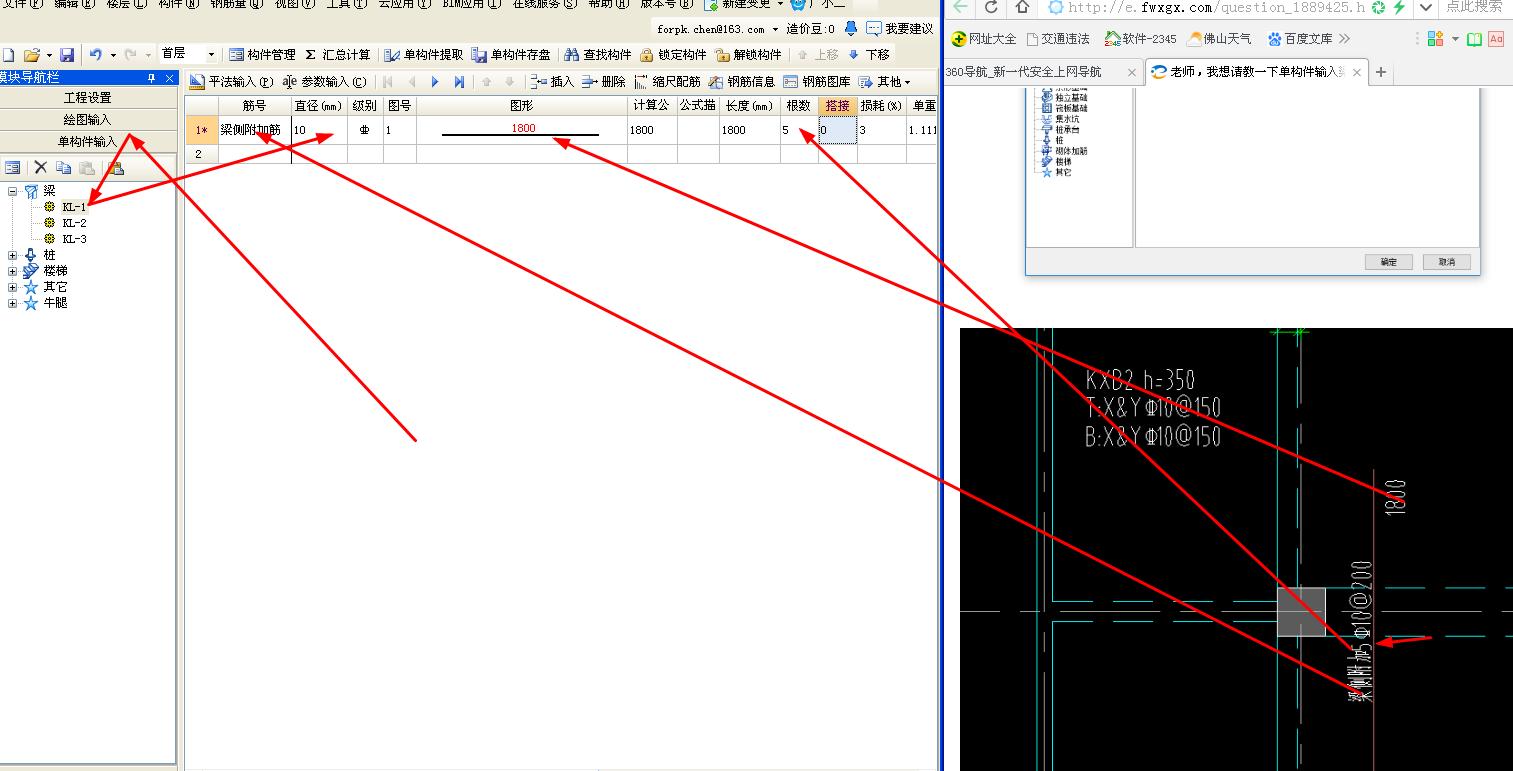Open a new browser tab with plus
1513x771 pixels.
[x=1381, y=72]
